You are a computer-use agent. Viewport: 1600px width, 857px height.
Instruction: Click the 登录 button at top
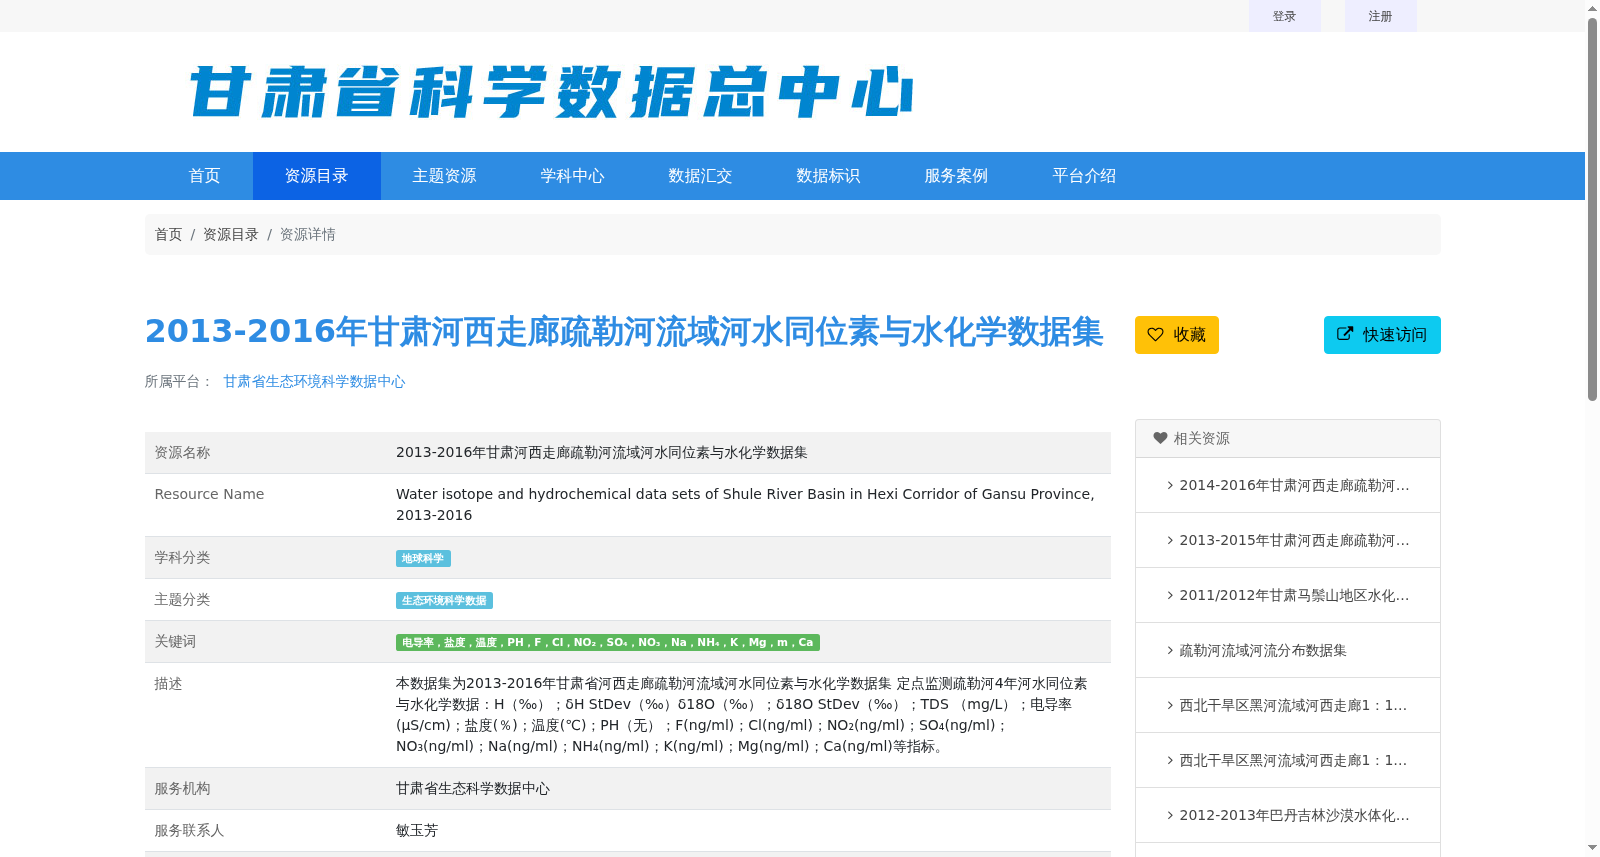coord(1284,16)
